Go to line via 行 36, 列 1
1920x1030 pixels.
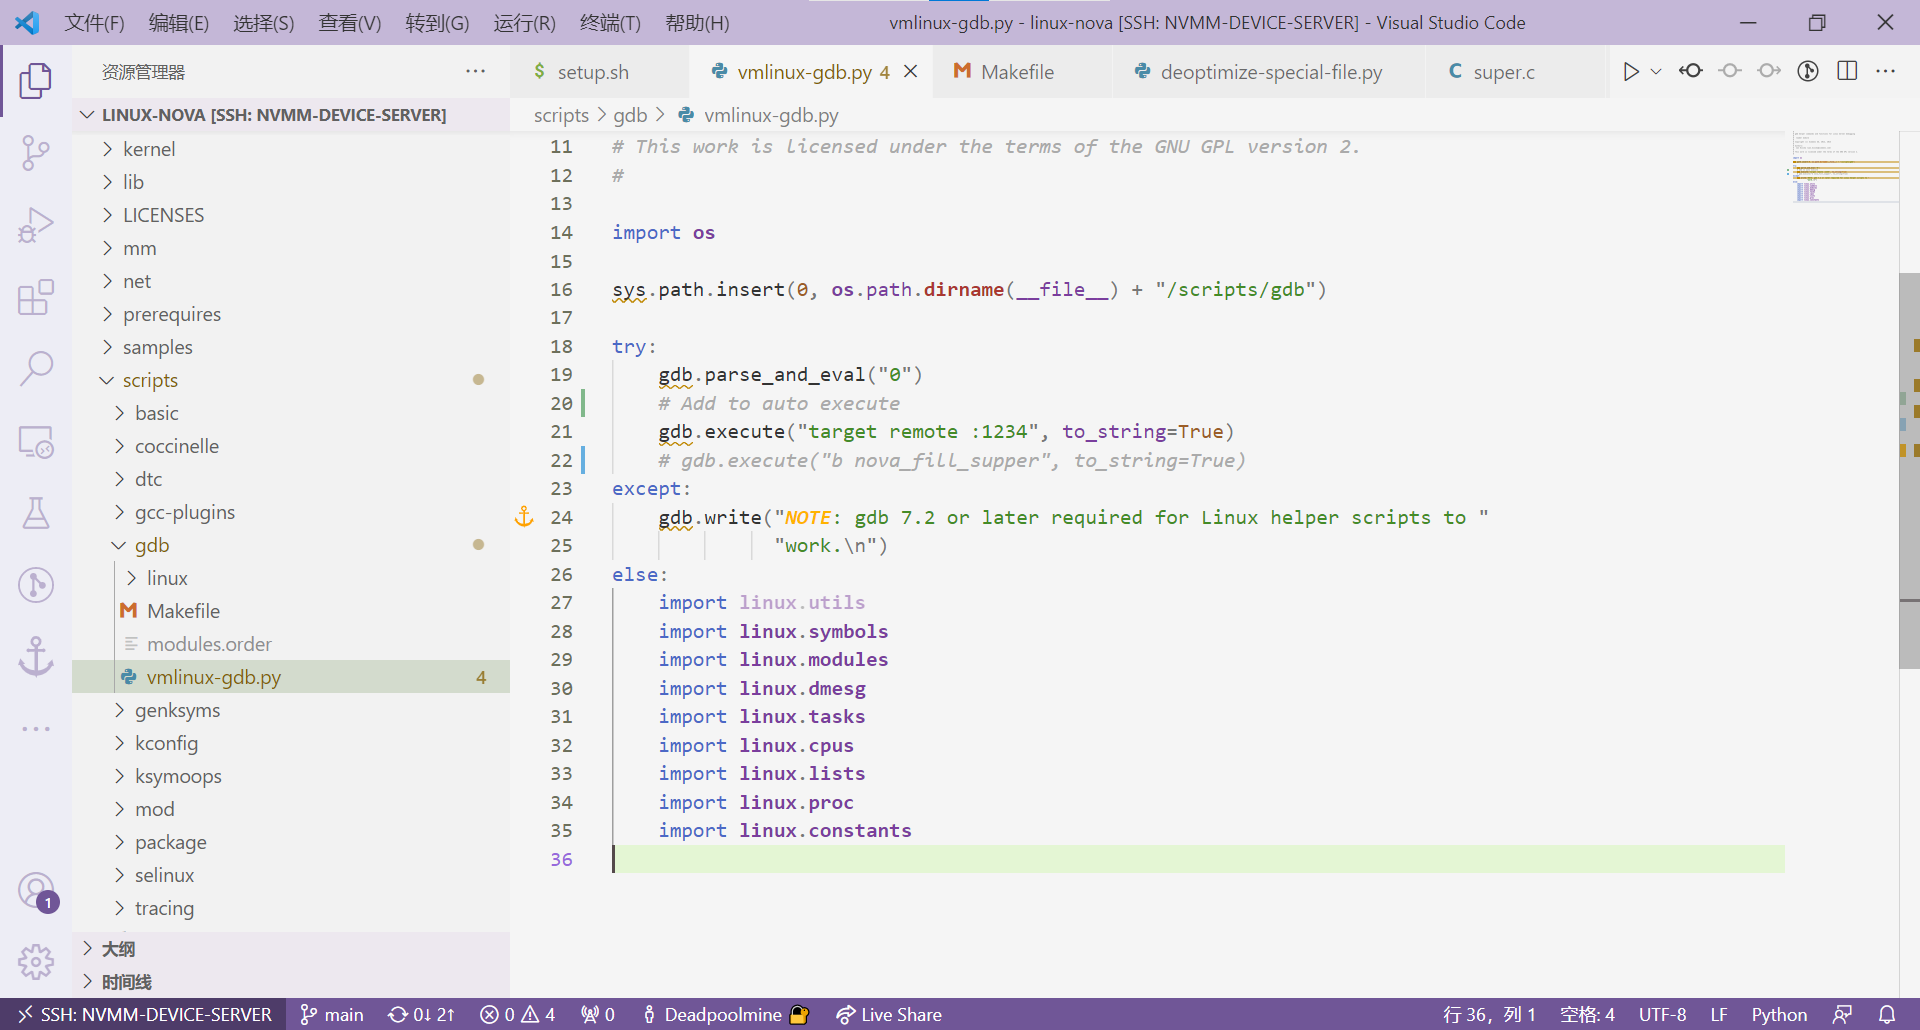point(1489,1014)
